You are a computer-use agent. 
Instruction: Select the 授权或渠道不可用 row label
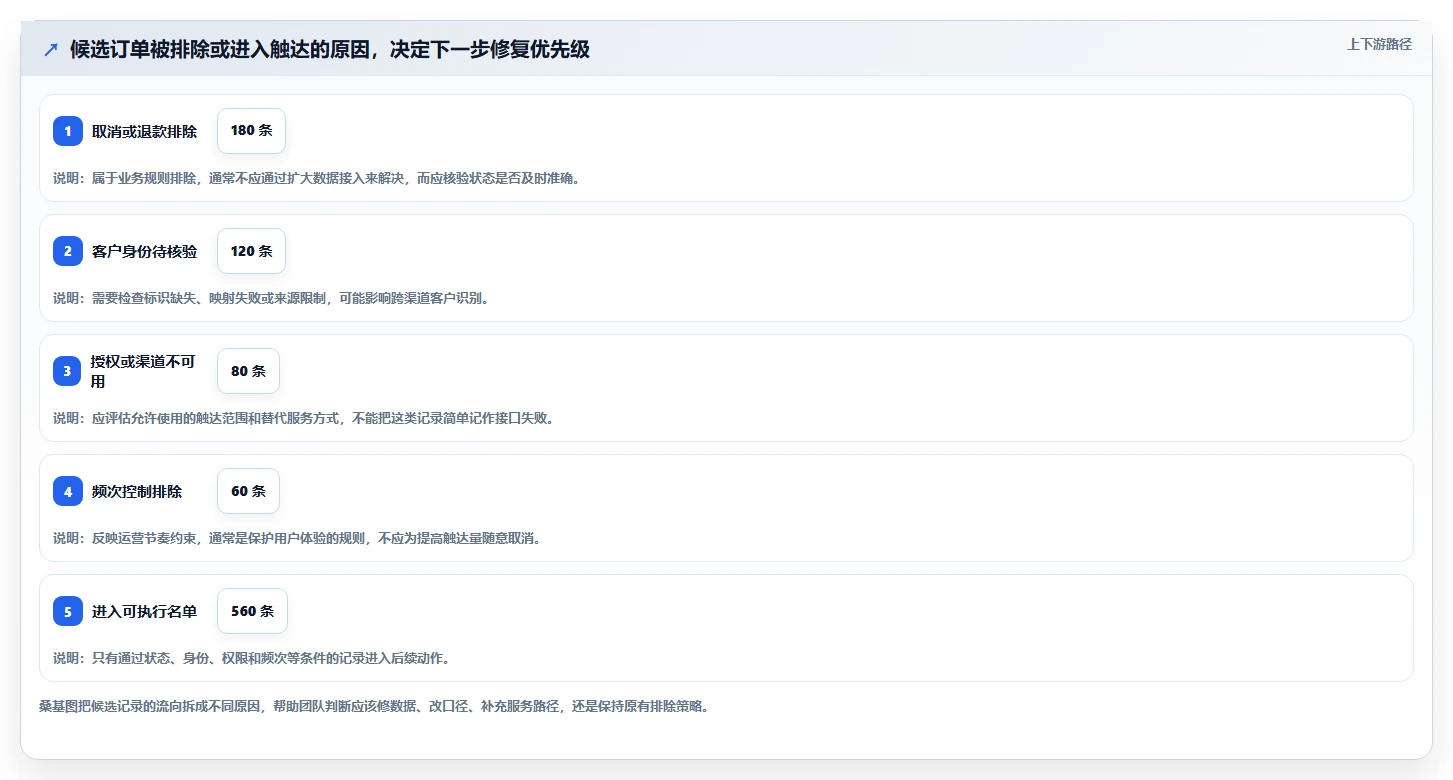[x=144, y=371]
